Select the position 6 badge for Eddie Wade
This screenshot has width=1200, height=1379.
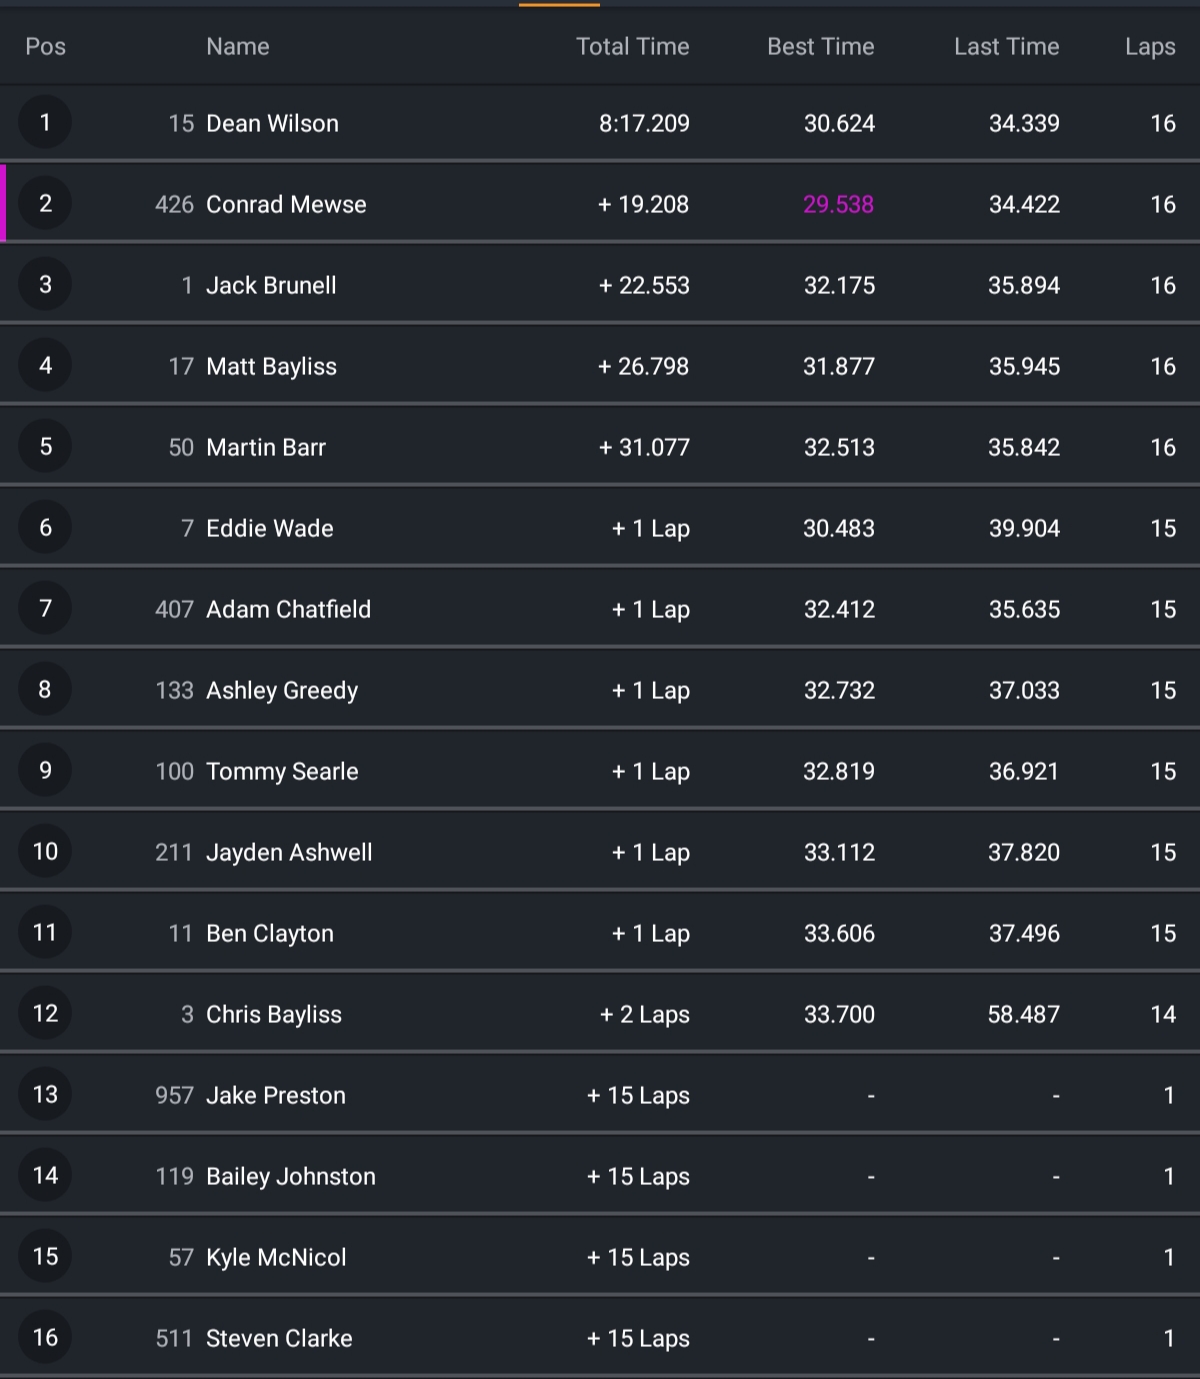pyautogui.click(x=45, y=528)
